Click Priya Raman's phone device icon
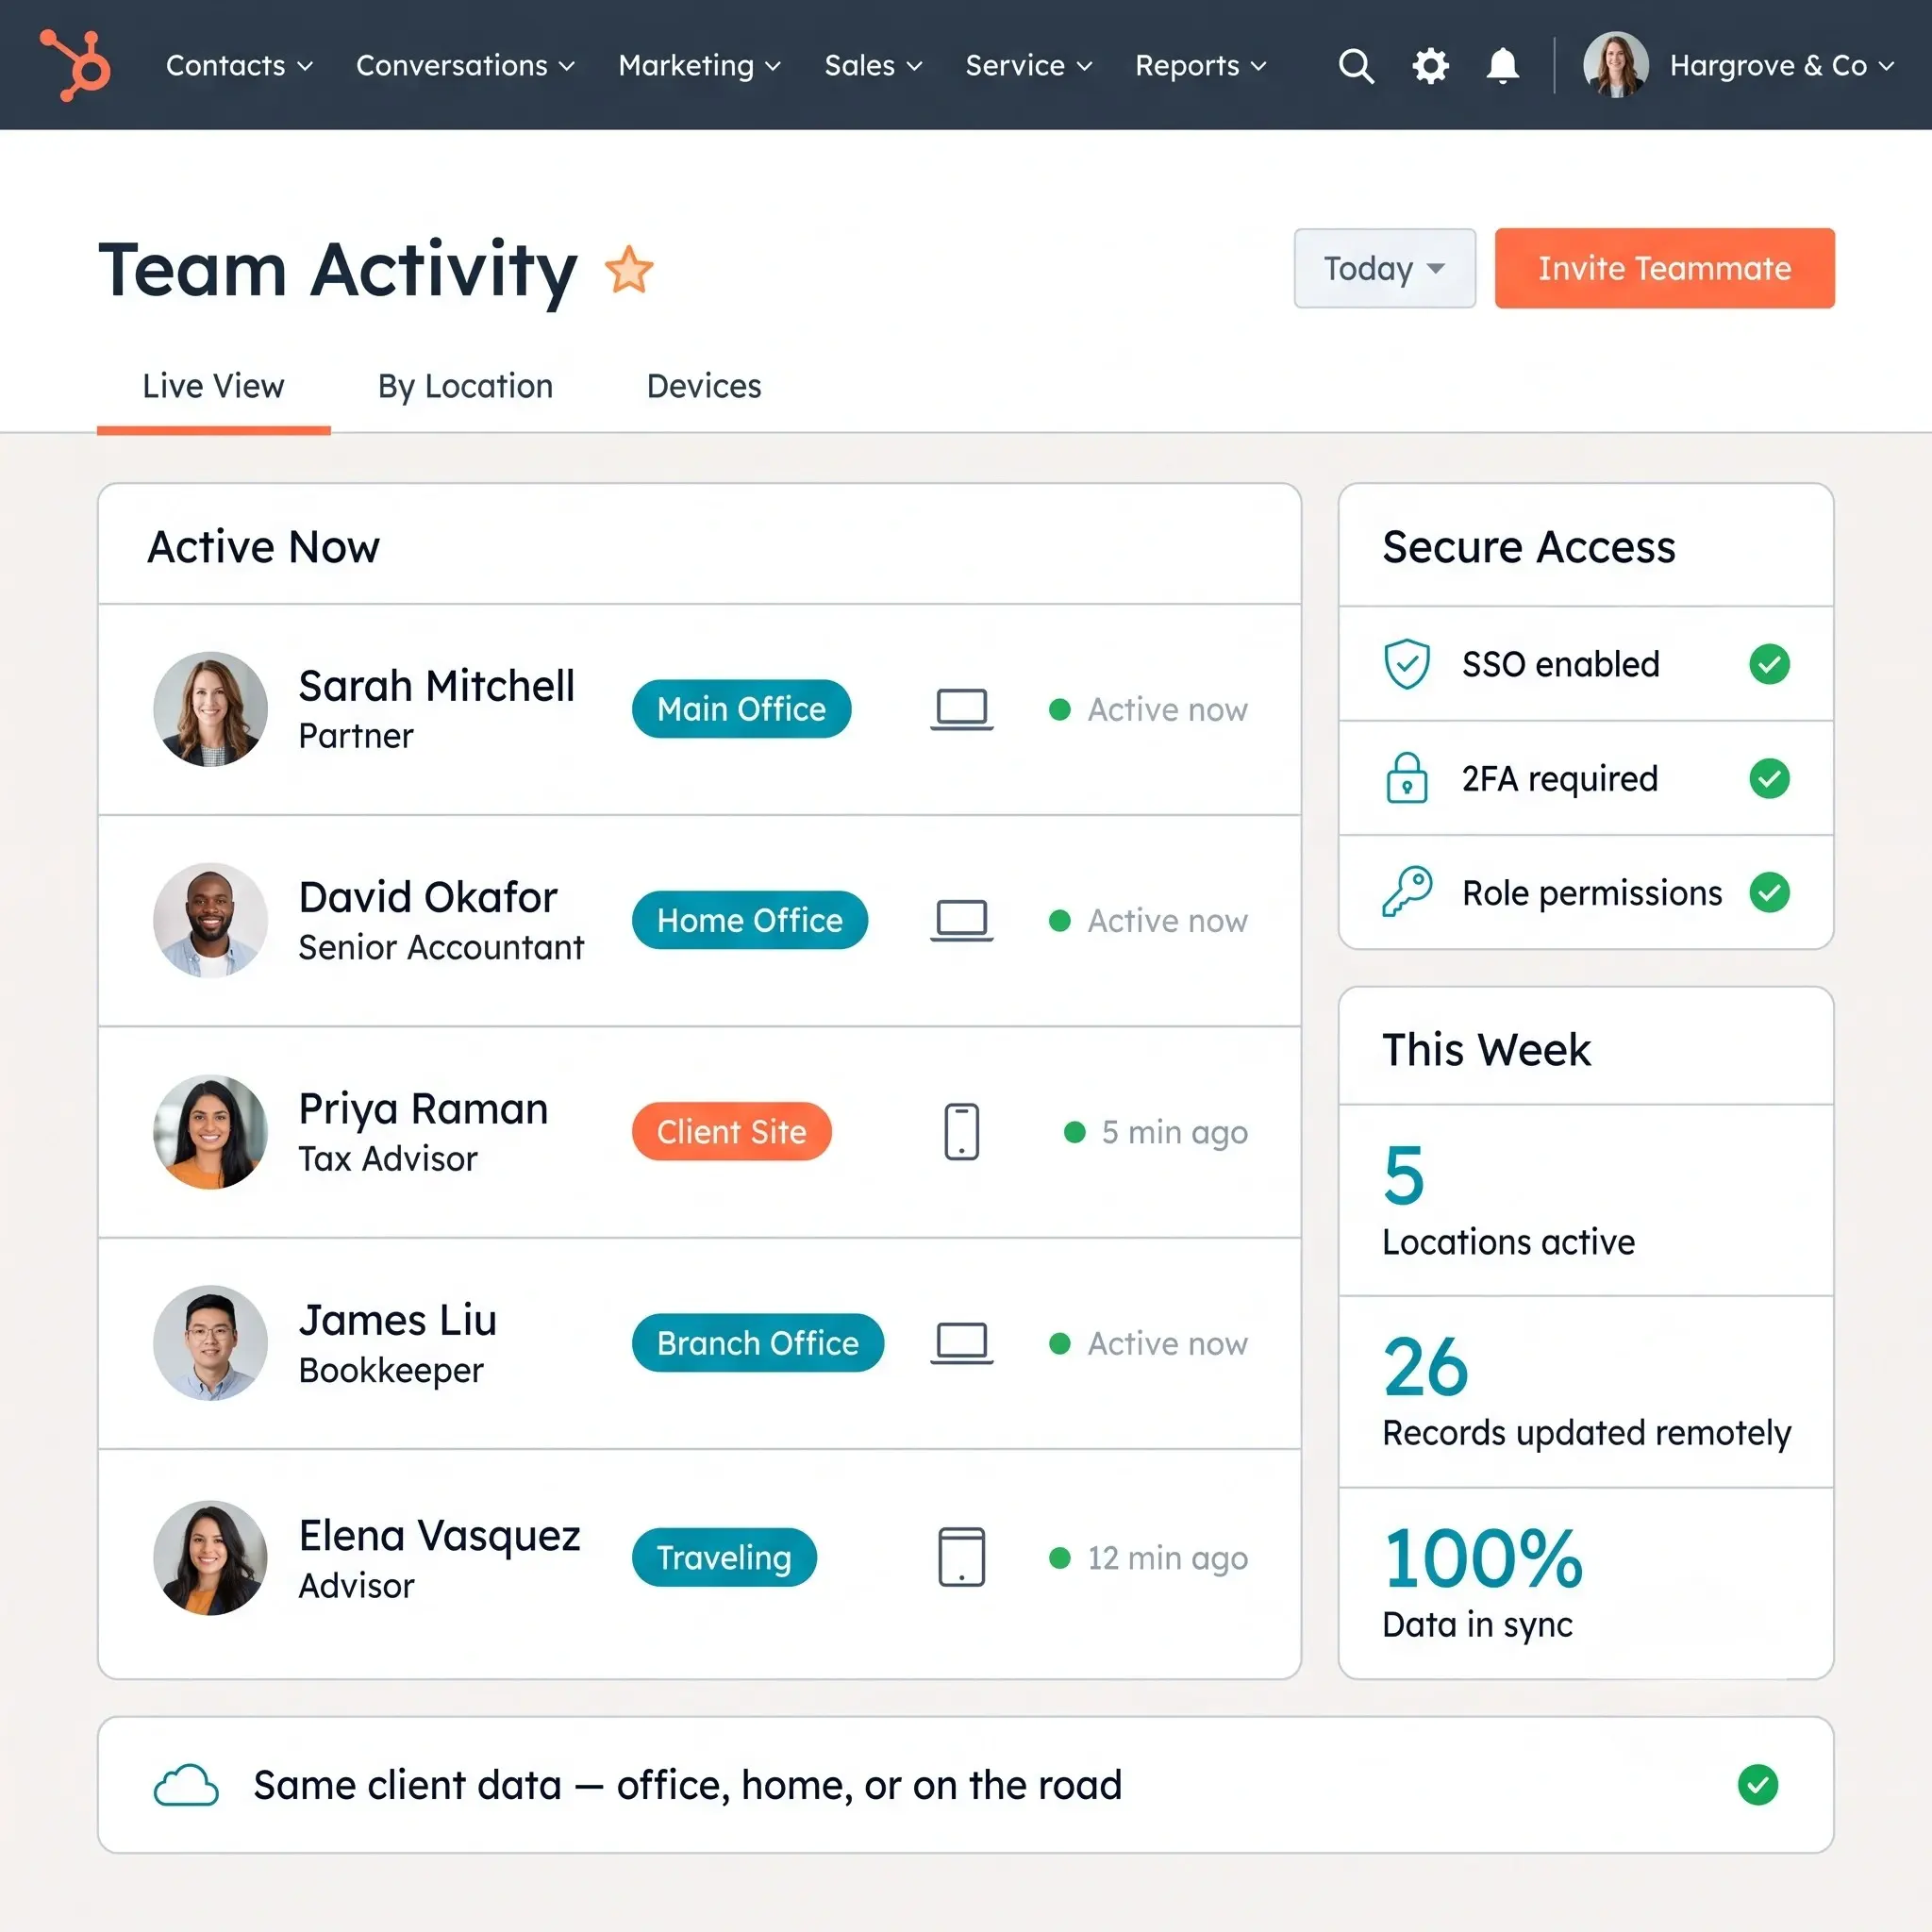 (x=961, y=1132)
